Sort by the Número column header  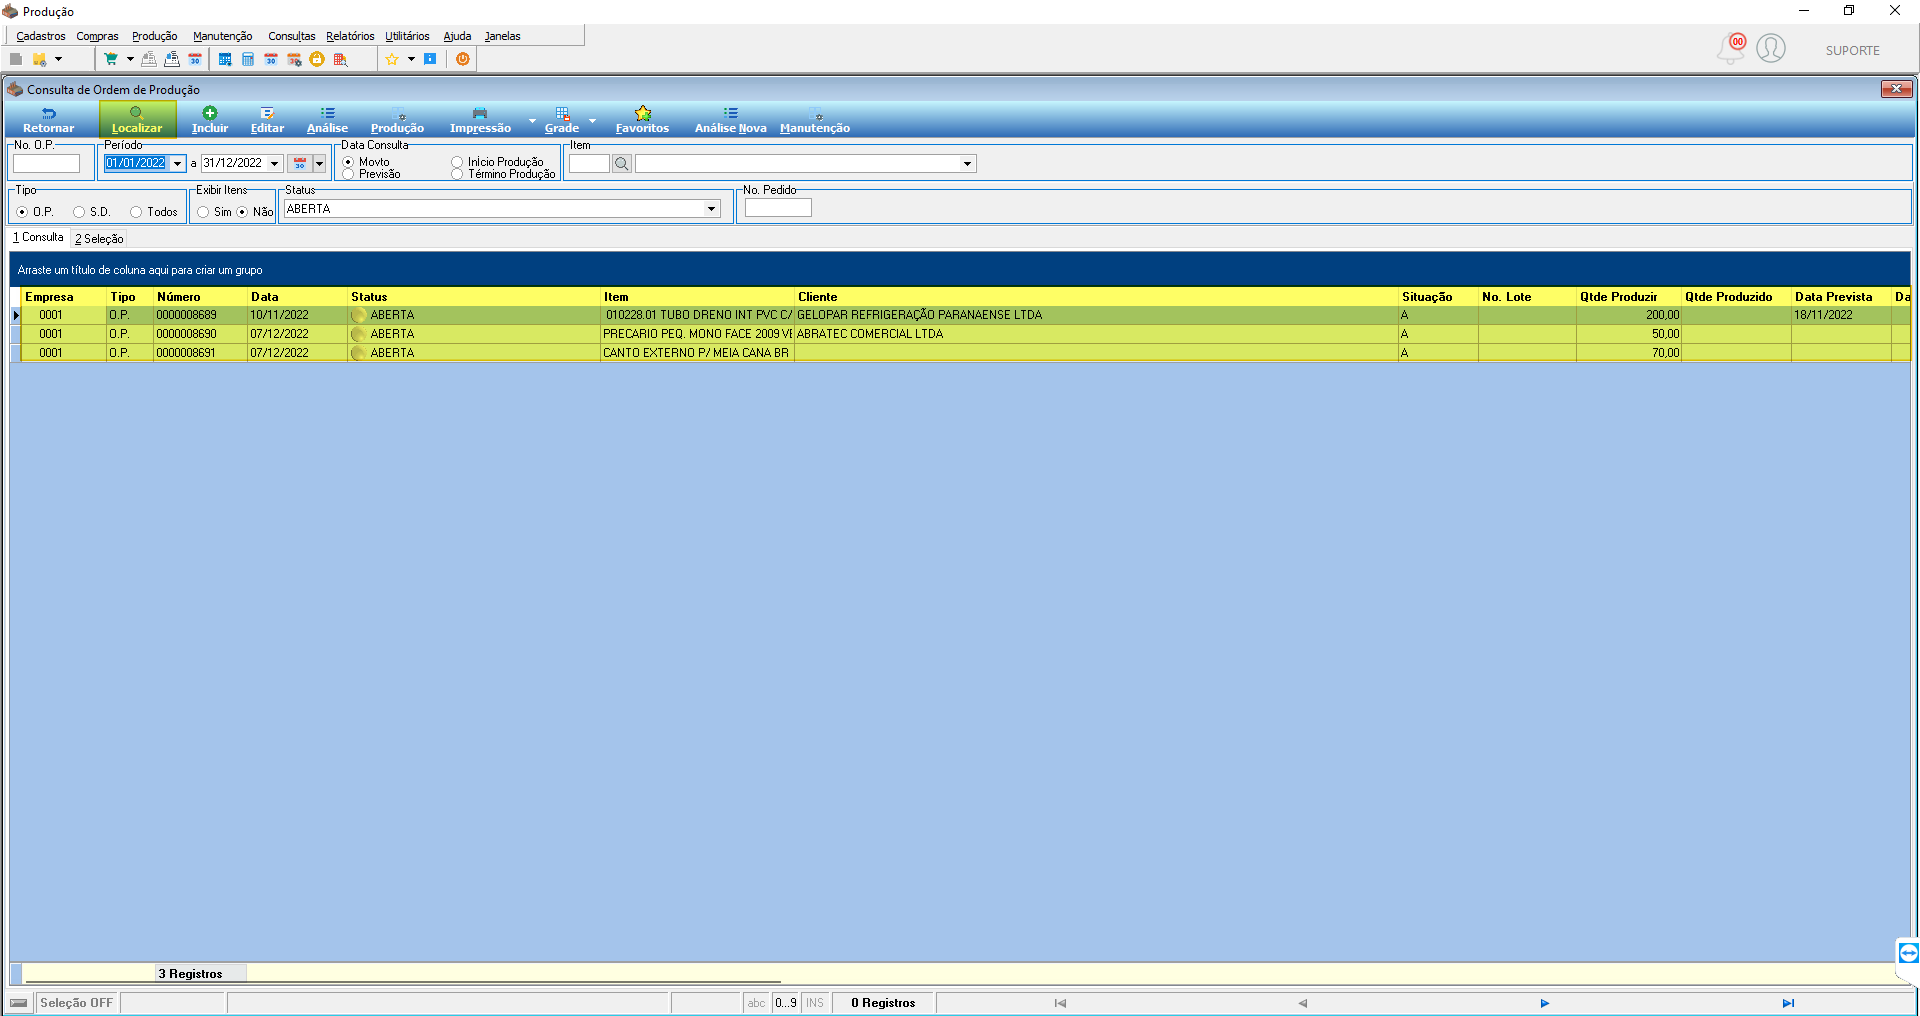click(200, 297)
